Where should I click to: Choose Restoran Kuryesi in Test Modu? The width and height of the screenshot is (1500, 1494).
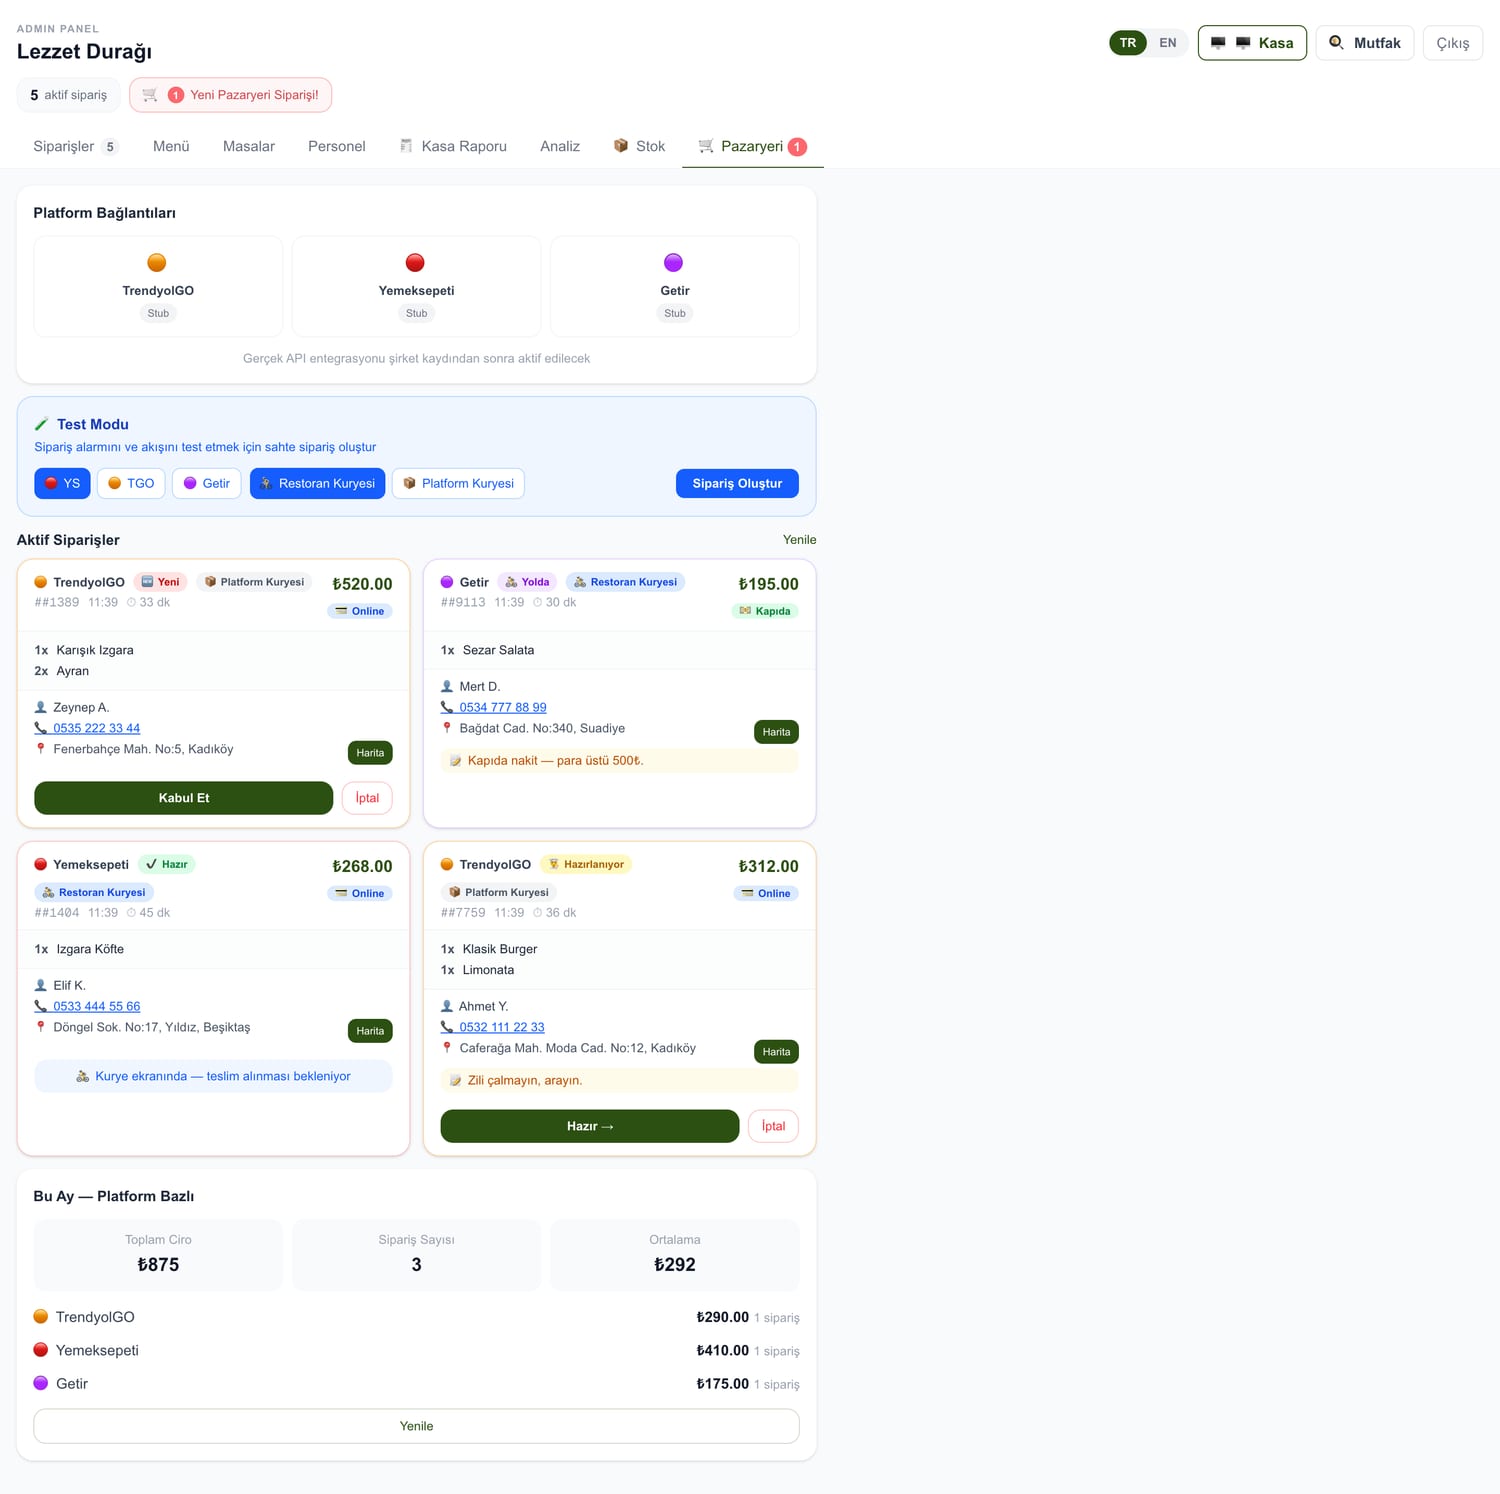[317, 483]
